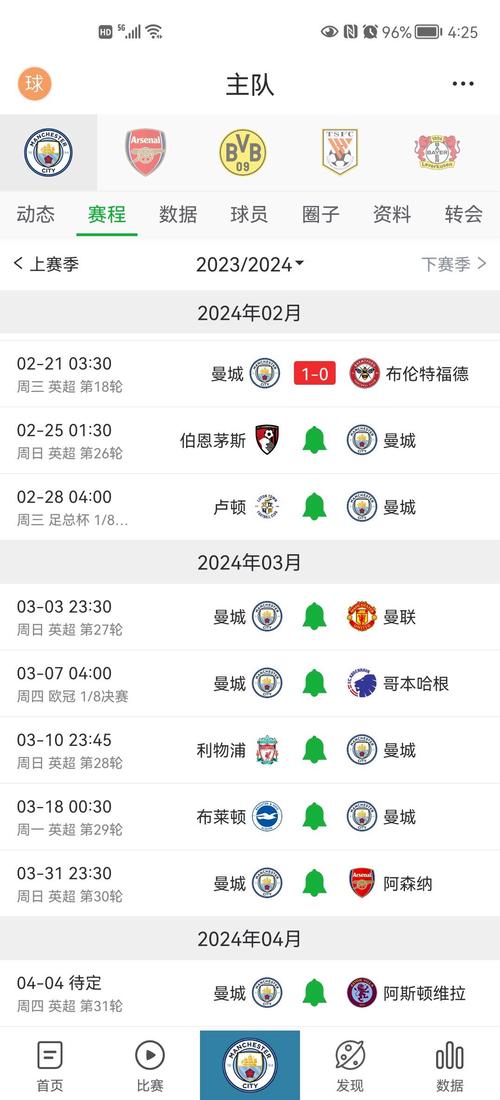Viewport: 500px width, 1100px height.
Task: Select the Borussia Dortmund BVB logo
Action: [243, 152]
